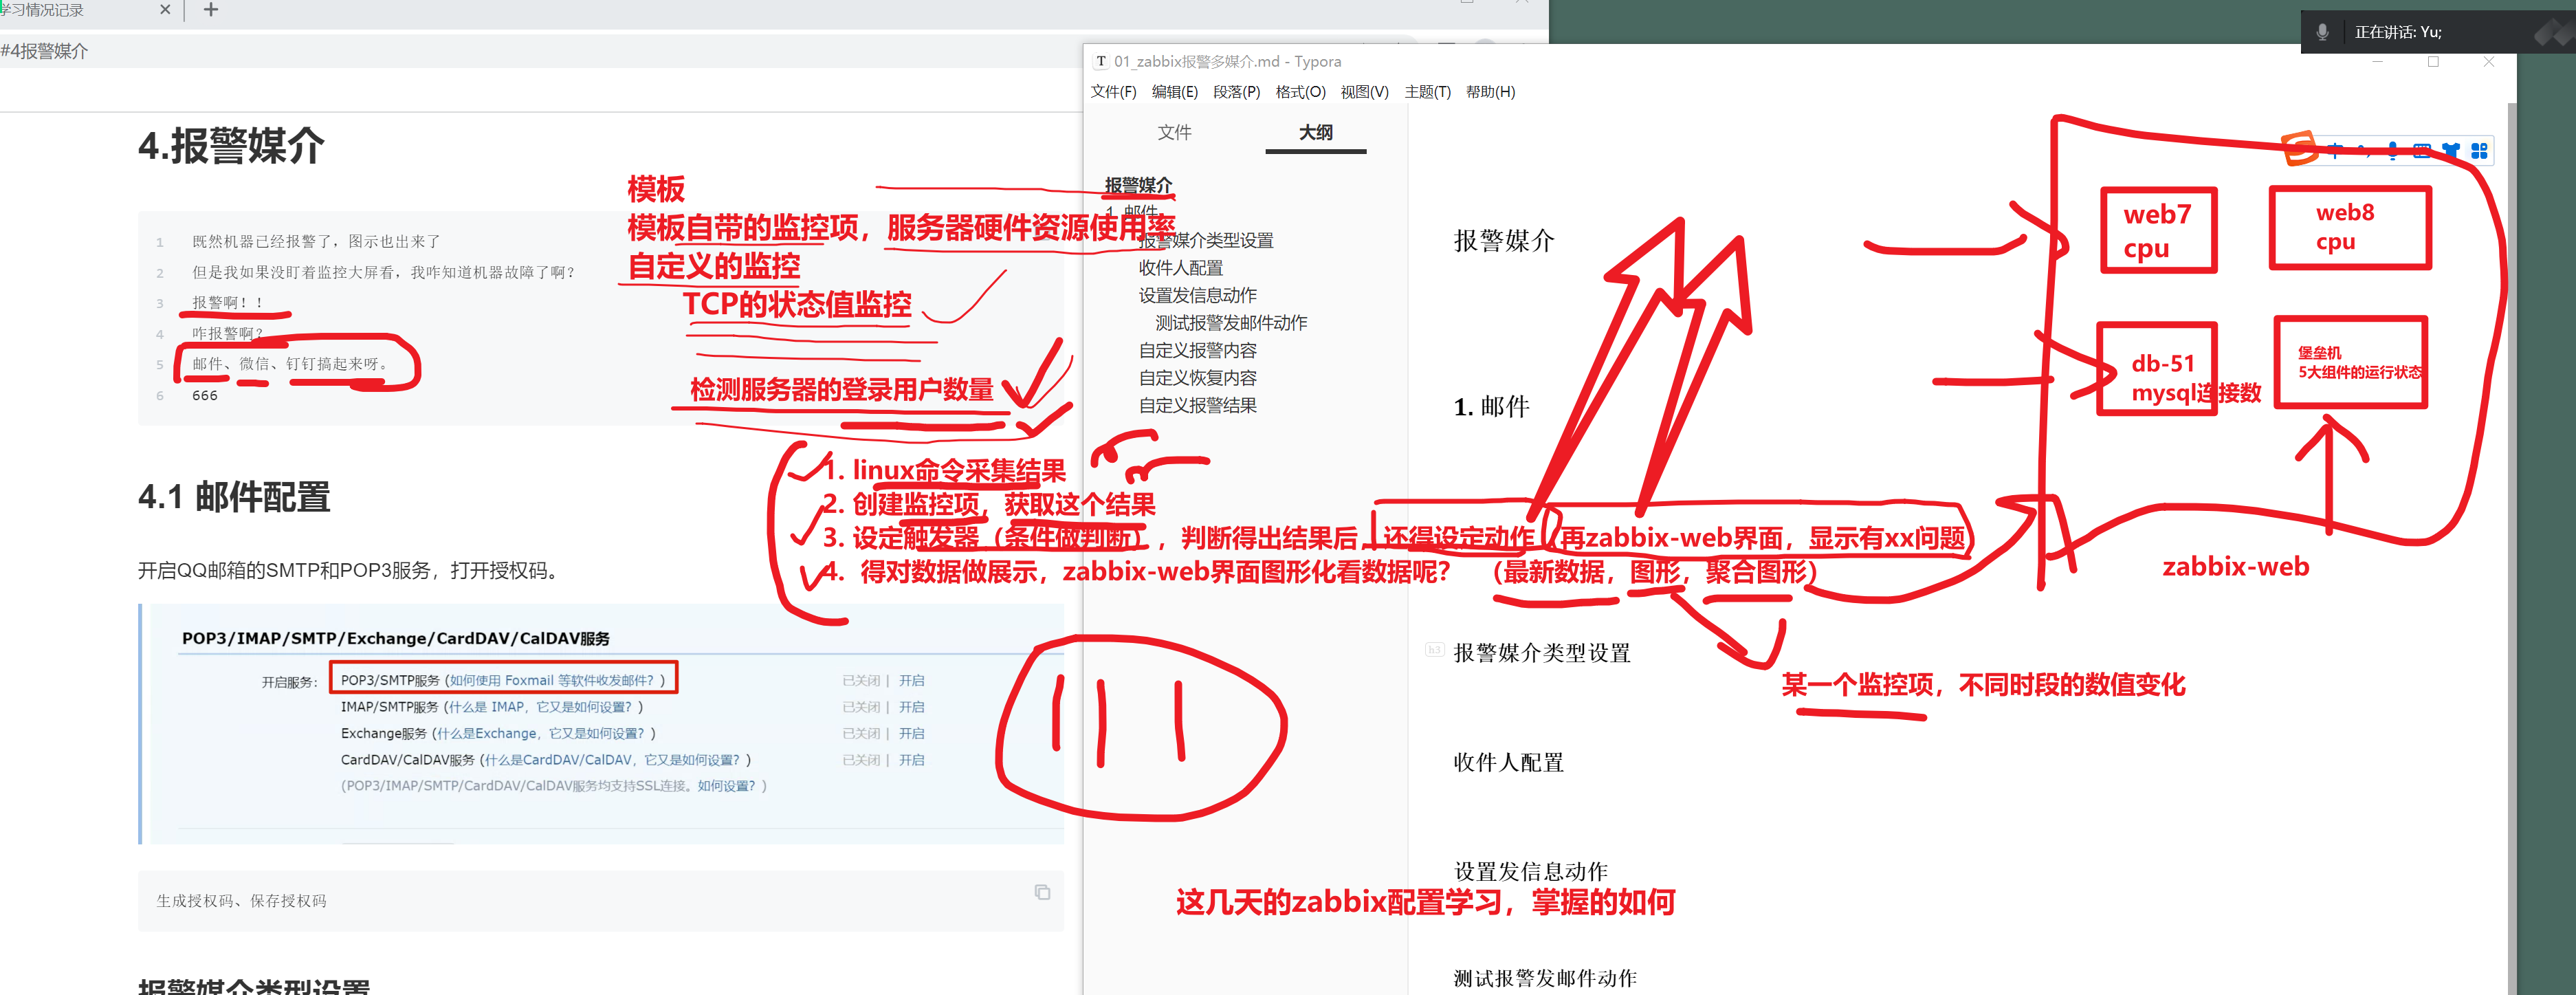The image size is (2576, 995).
Task: Open the Sogou soft keyboard icon
Action: (x=2421, y=151)
